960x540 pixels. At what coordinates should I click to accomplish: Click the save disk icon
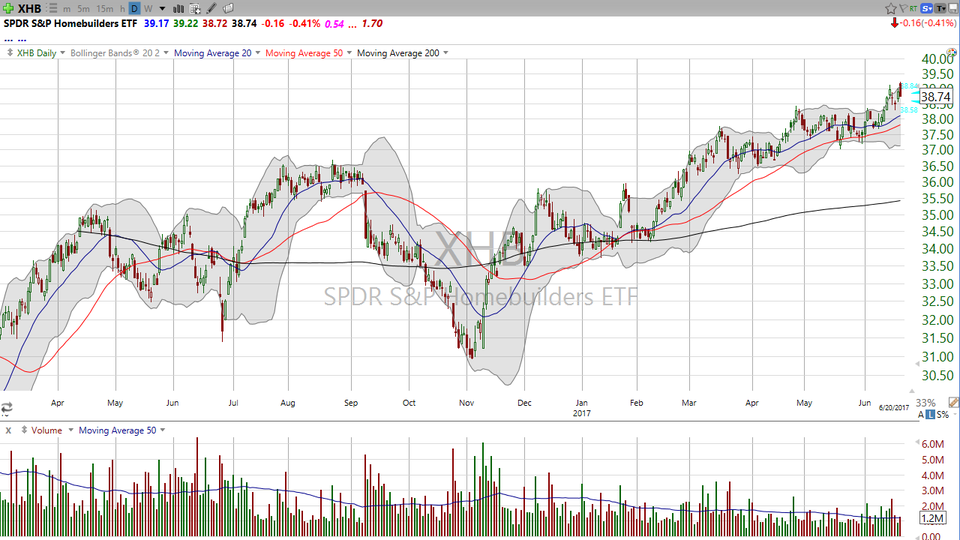click(953, 9)
